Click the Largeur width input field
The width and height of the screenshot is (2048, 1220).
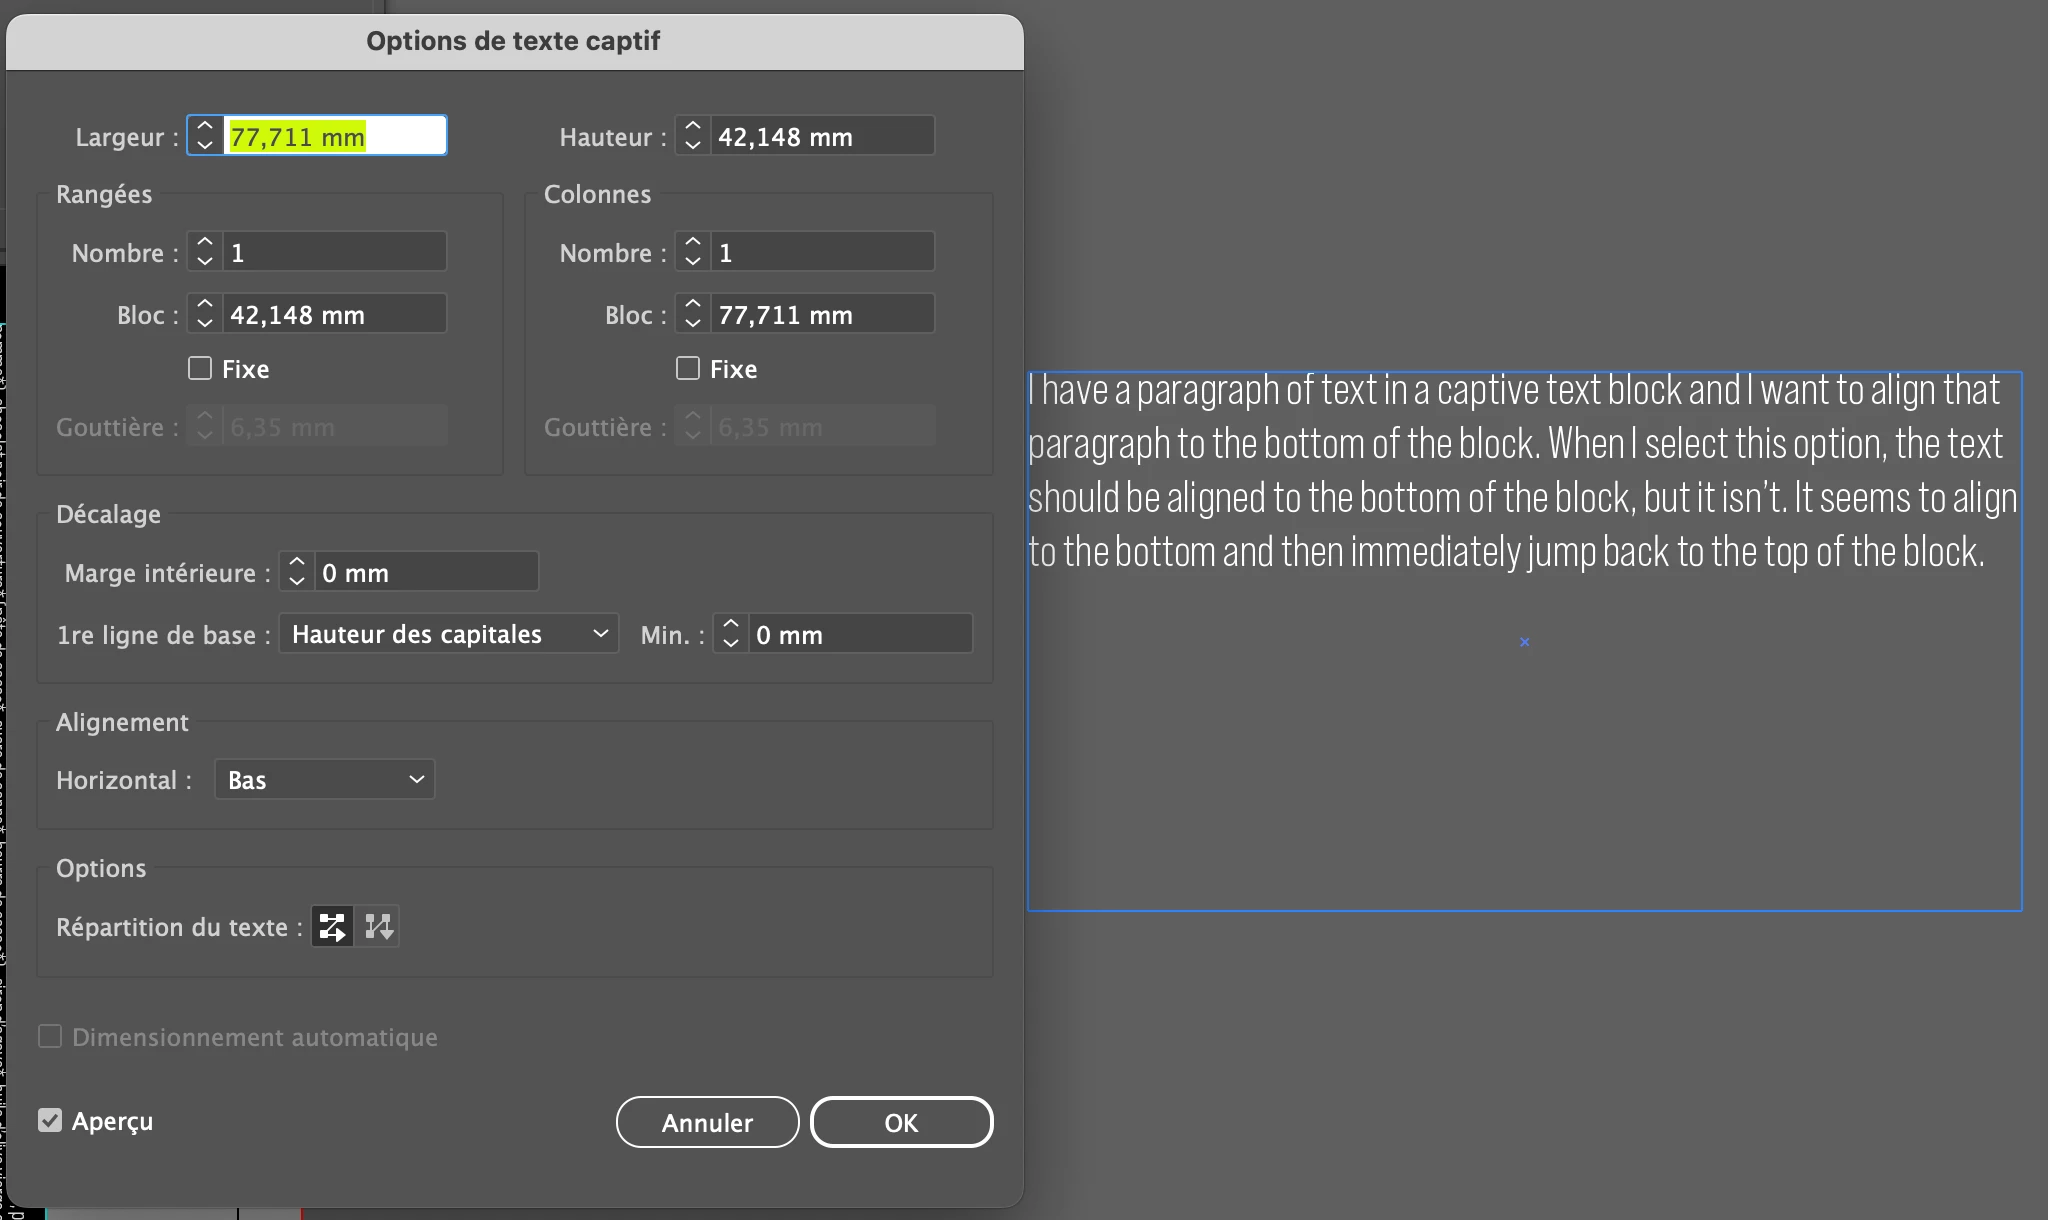pyautogui.click(x=334, y=136)
